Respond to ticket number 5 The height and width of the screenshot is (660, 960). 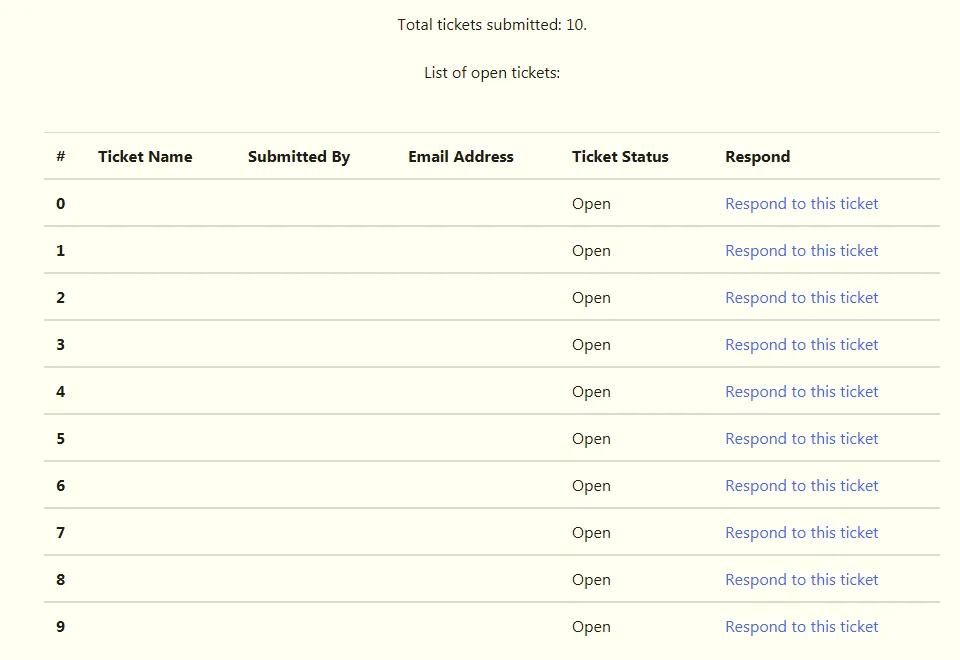click(x=801, y=438)
